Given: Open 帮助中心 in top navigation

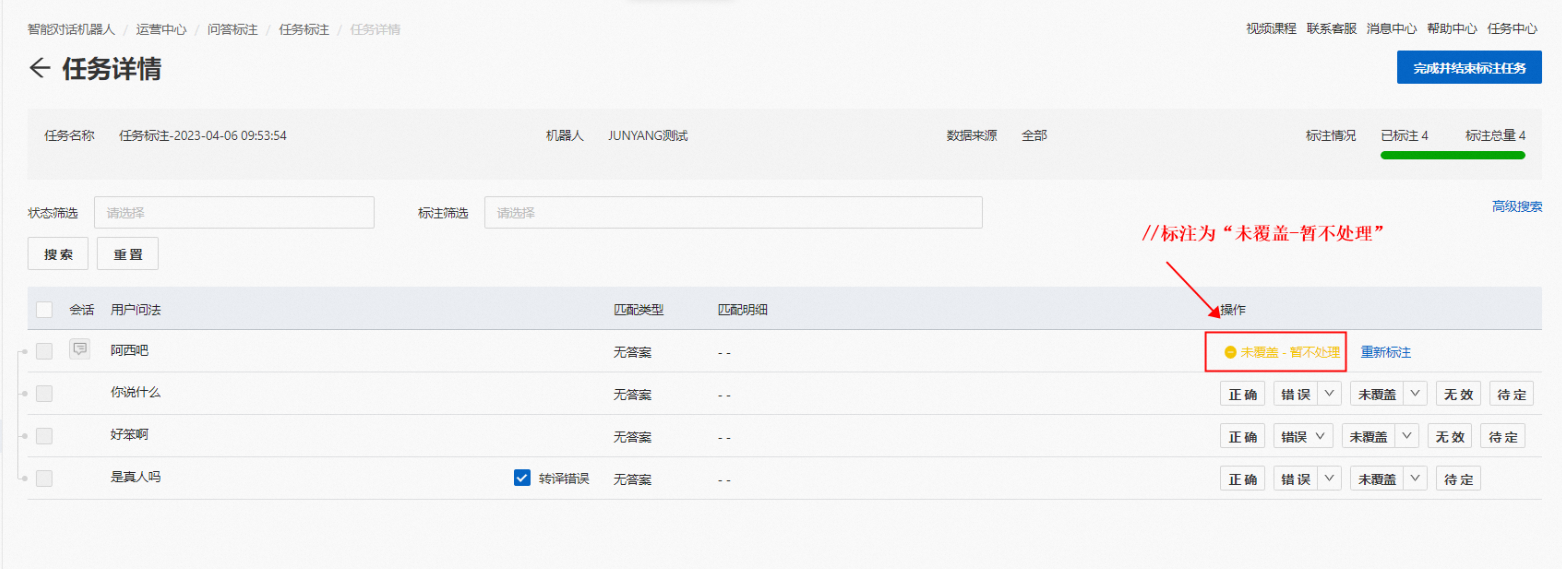Looking at the screenshot, I should (x=1452, y=29).
